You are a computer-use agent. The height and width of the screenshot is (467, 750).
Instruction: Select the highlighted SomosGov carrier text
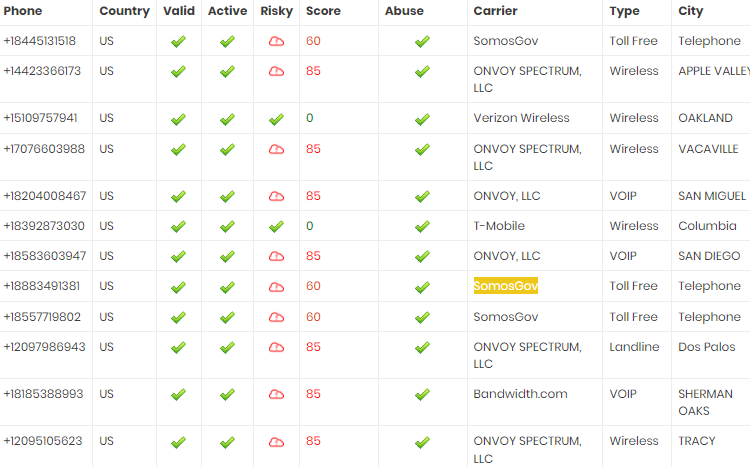506,286
